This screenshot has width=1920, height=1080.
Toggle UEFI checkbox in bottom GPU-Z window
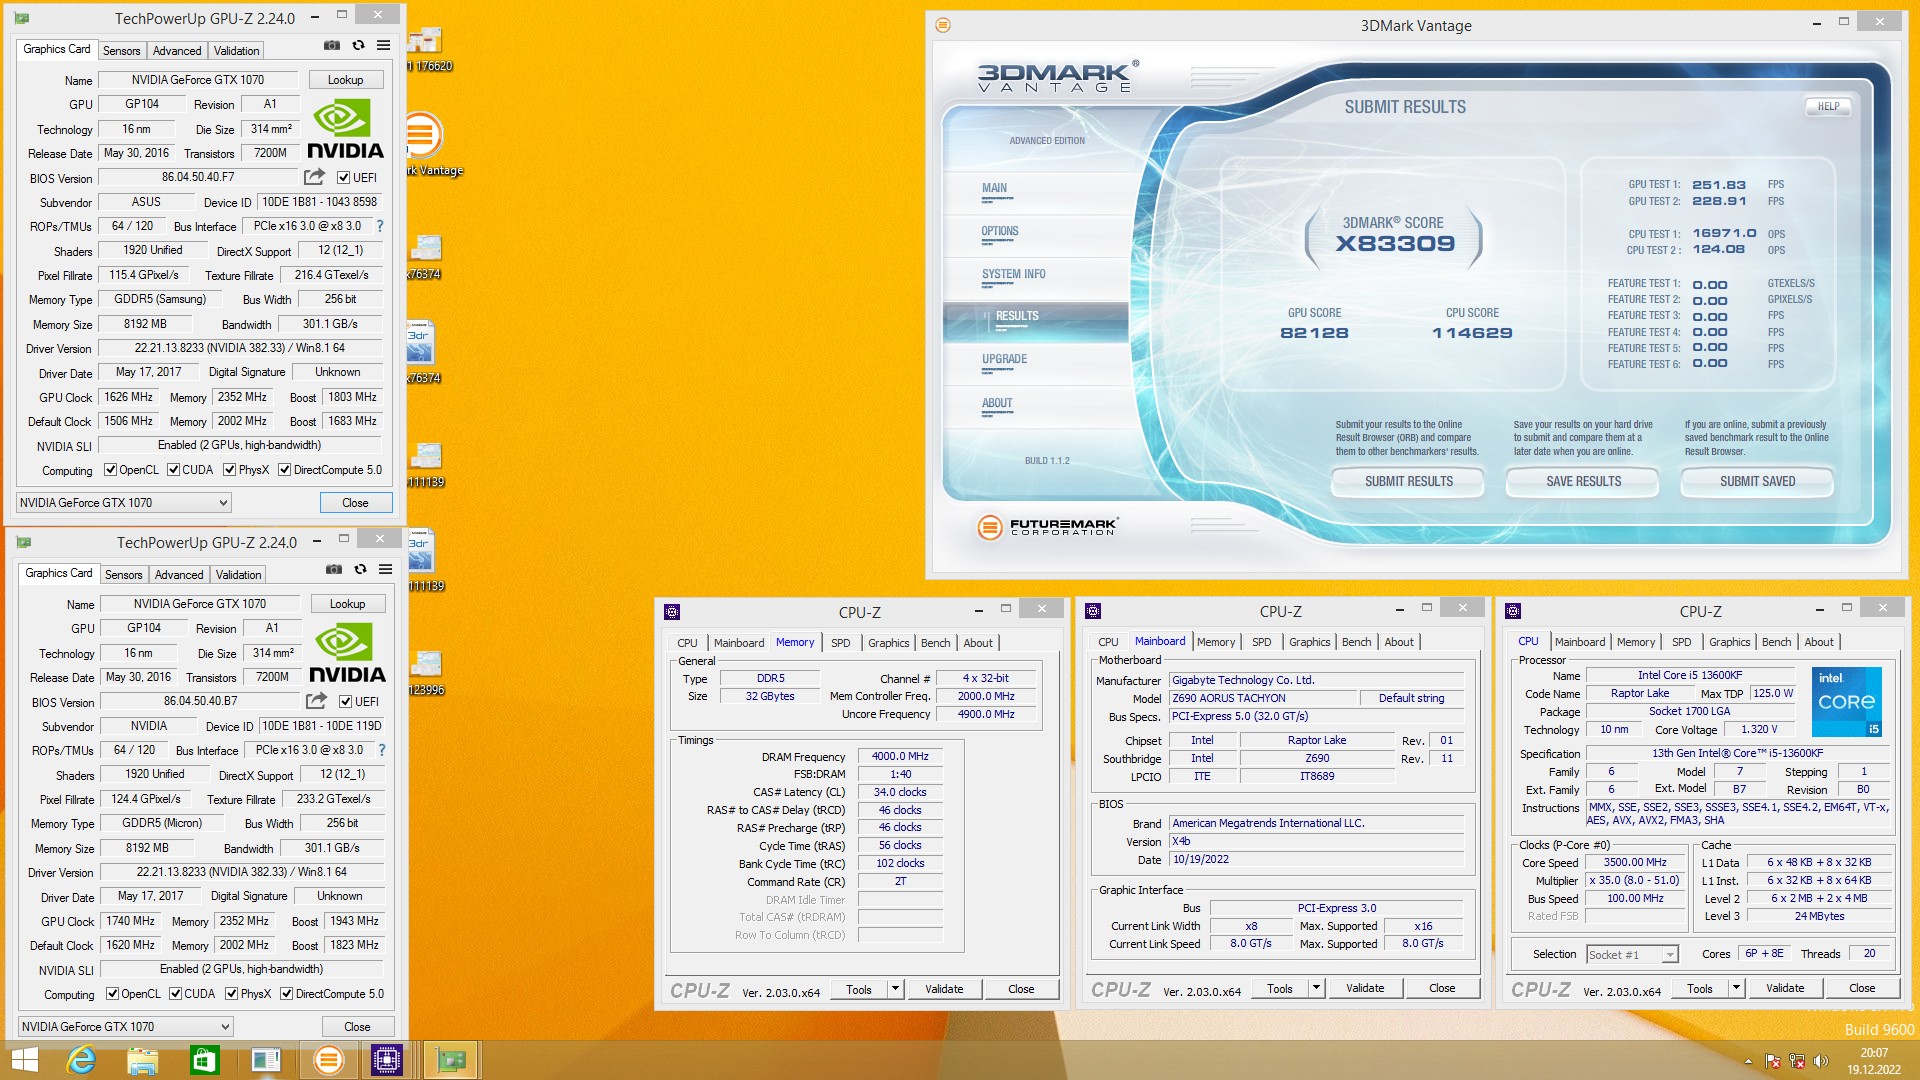coord(345,702)
